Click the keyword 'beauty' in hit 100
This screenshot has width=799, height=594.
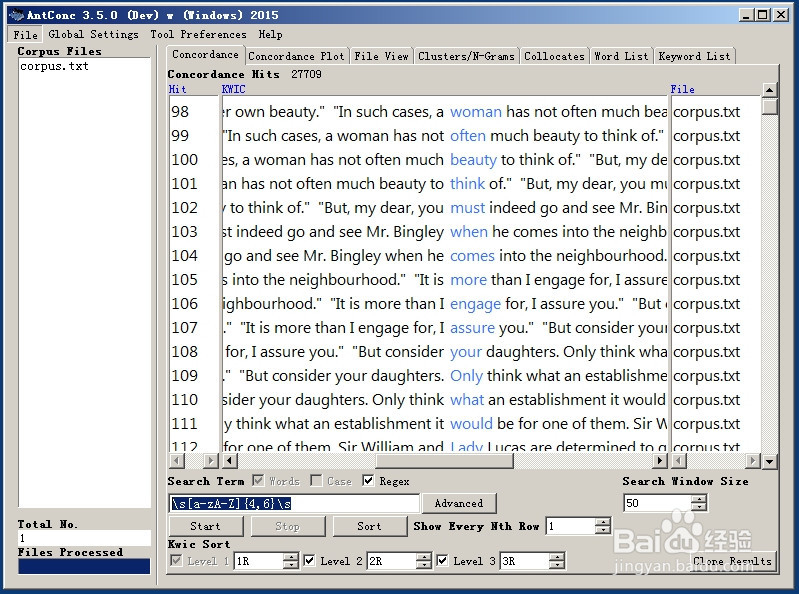point(473,160)
